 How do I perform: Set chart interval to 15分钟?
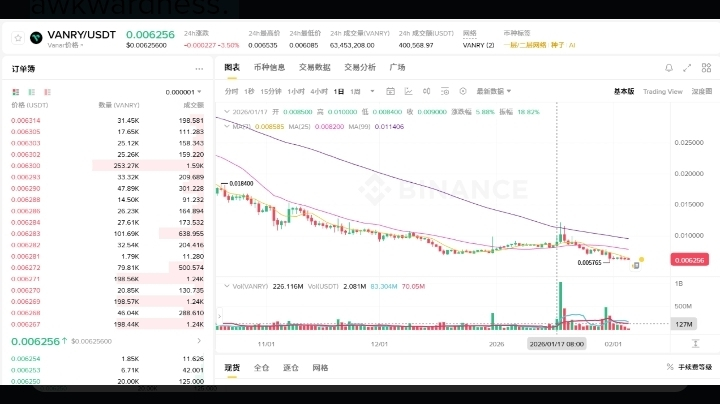pyautogui.click(x=271, y=91)
